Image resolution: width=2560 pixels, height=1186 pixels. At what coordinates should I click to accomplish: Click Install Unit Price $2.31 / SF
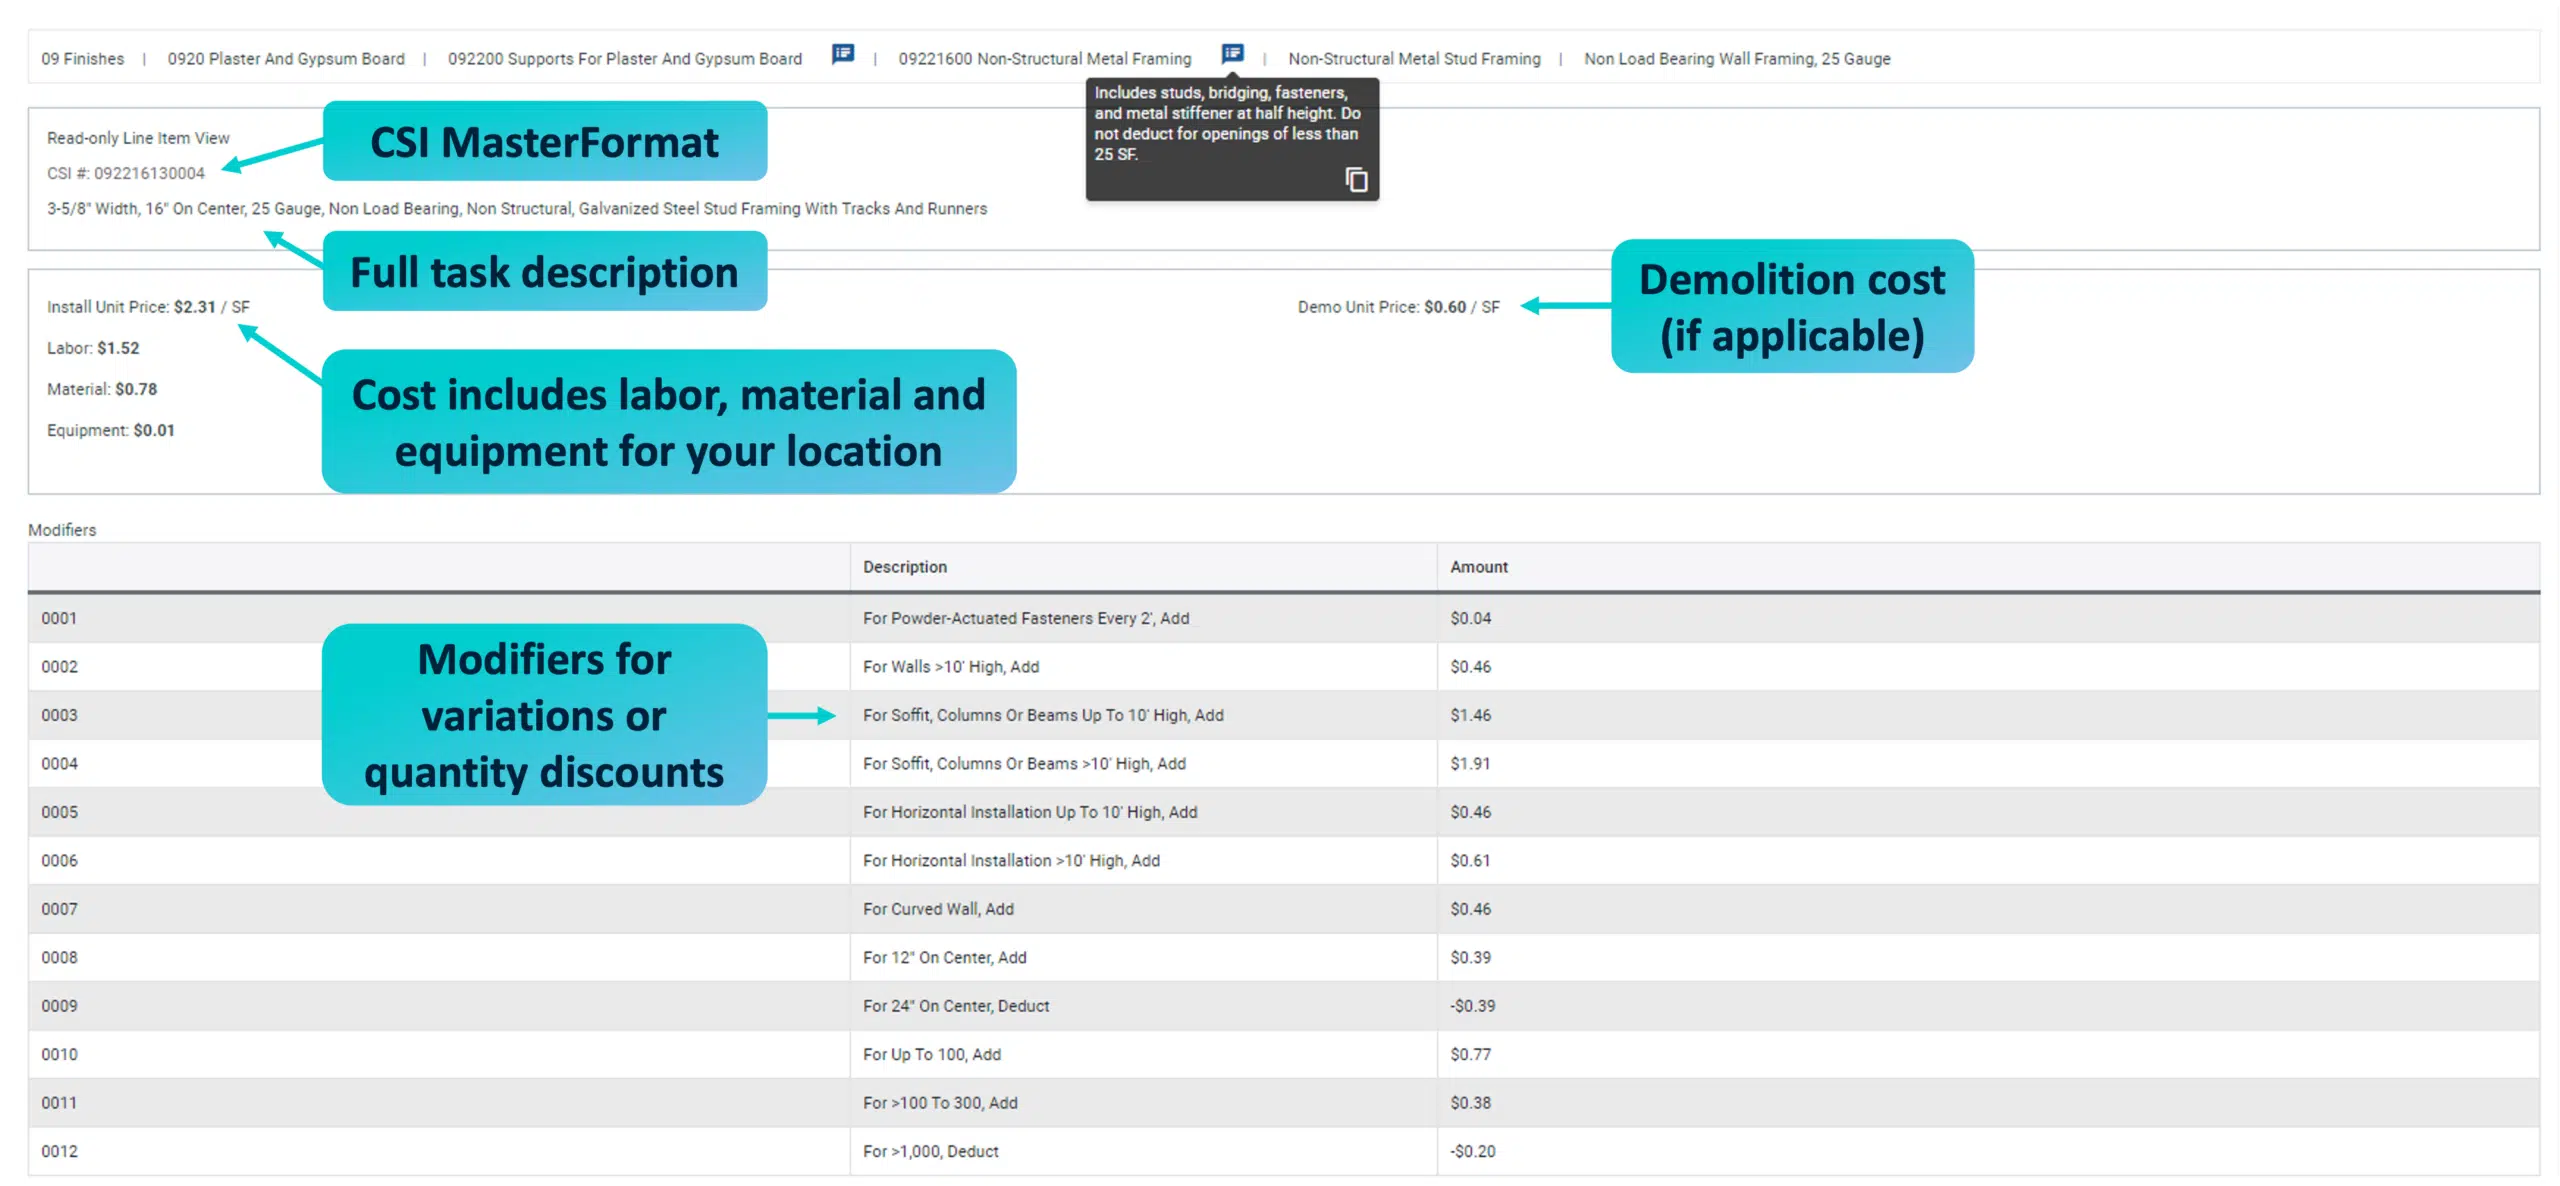(x=148, y=307)
